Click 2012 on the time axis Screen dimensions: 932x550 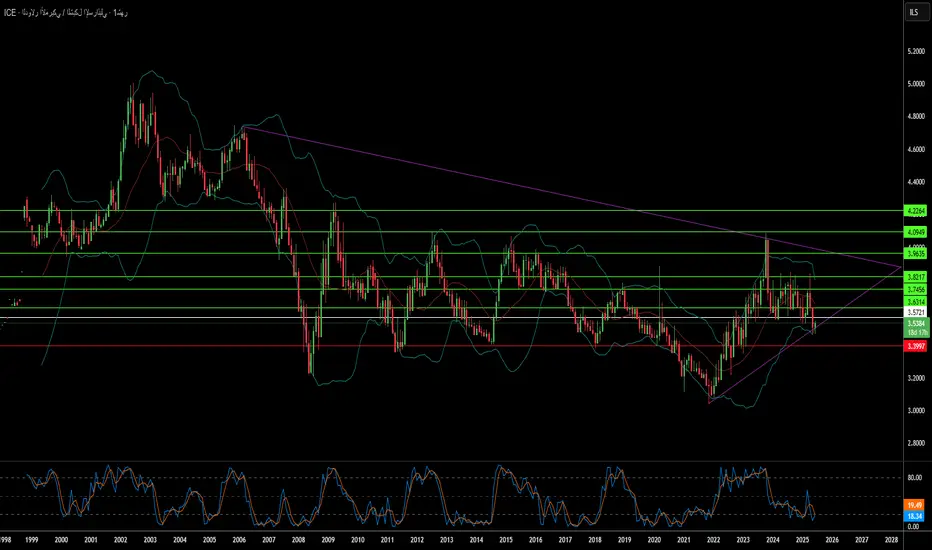pos(417,540)
